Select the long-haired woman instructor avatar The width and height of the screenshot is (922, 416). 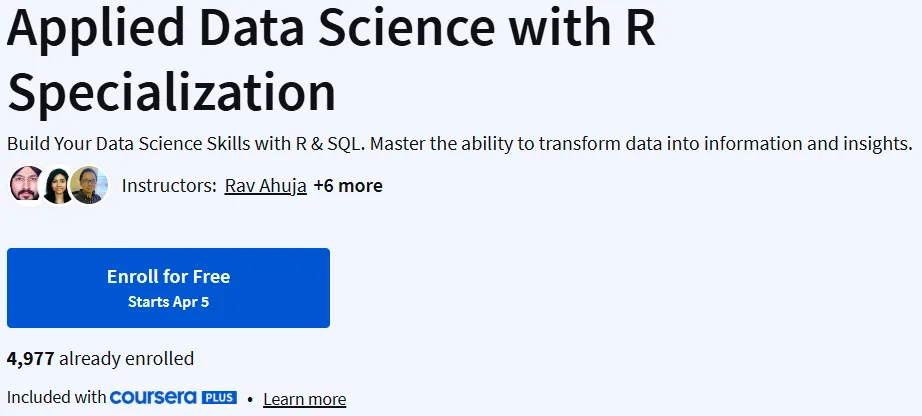tap(58, 185)
